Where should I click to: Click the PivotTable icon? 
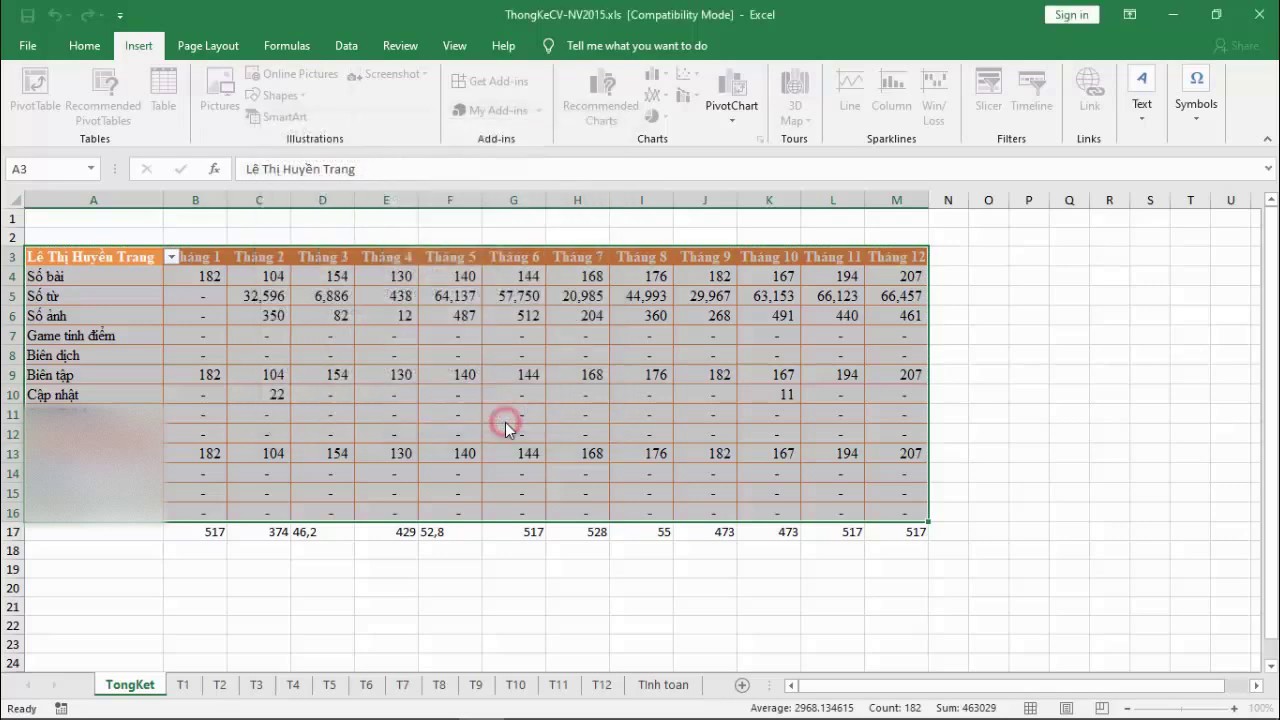(35, 92)
